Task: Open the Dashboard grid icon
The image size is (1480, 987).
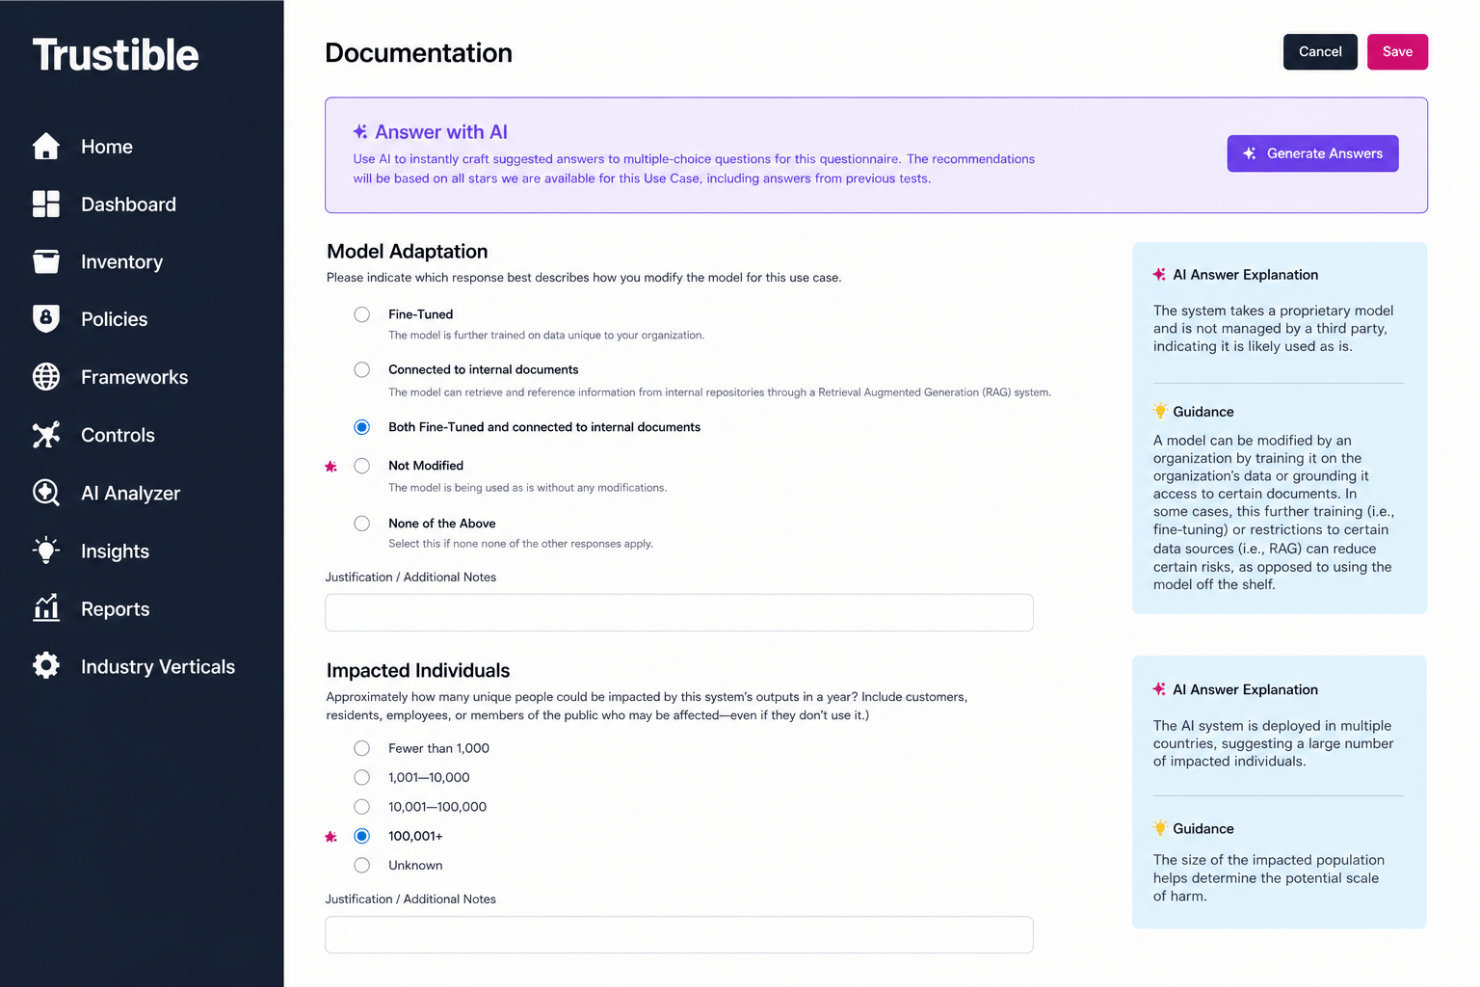Action: tap(46, 204)
